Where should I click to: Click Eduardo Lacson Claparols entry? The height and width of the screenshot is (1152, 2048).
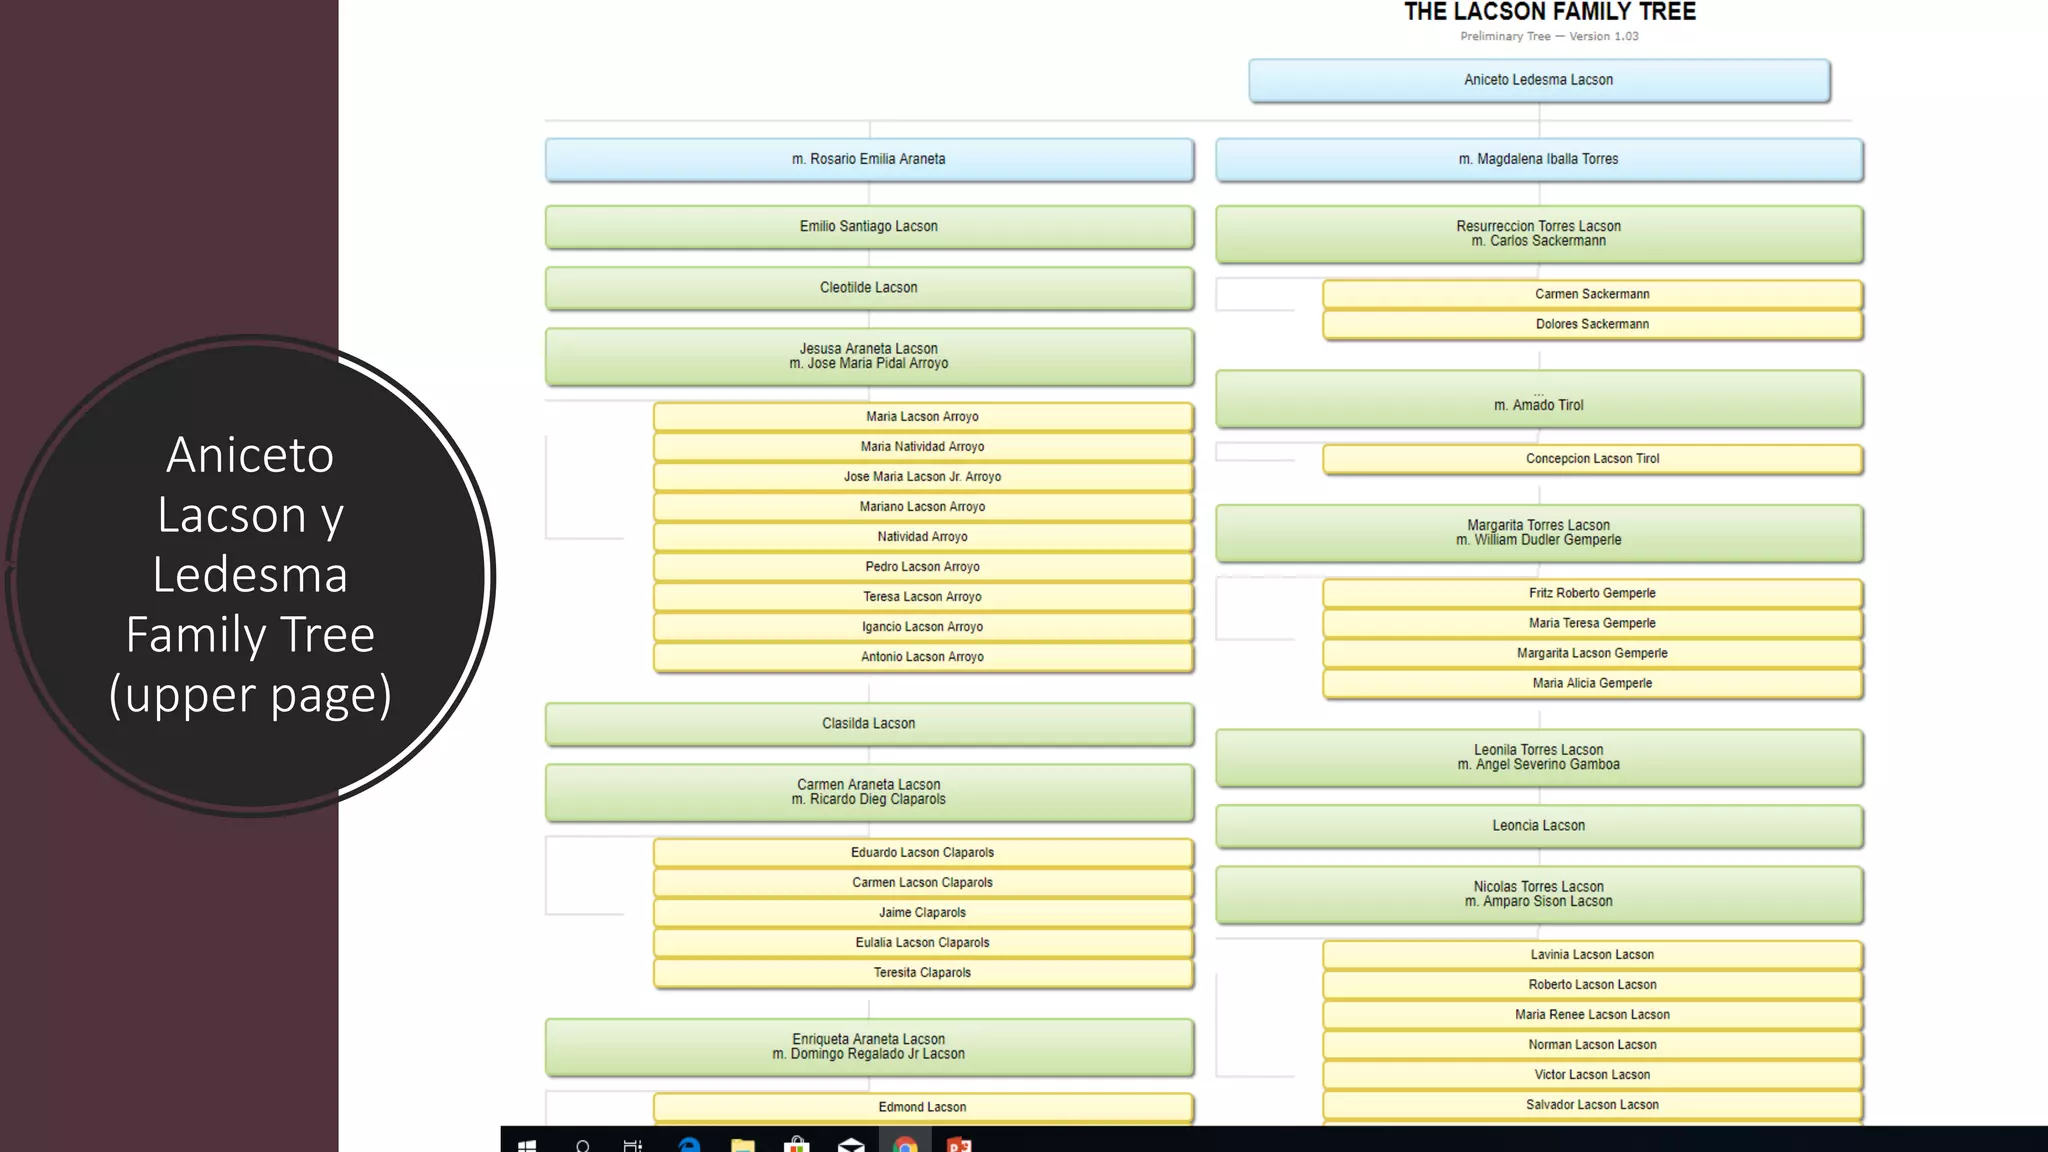coord(922,853)
